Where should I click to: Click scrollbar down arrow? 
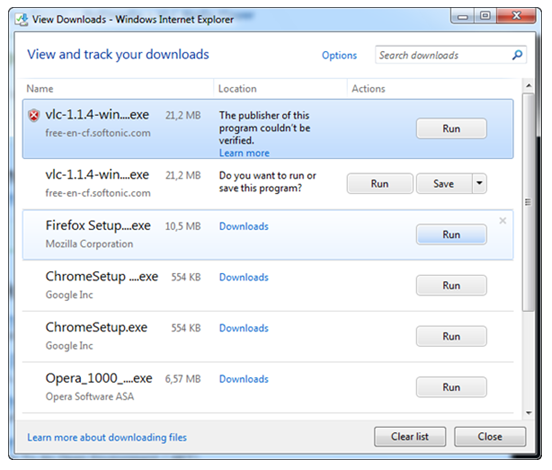pos(528,413)
